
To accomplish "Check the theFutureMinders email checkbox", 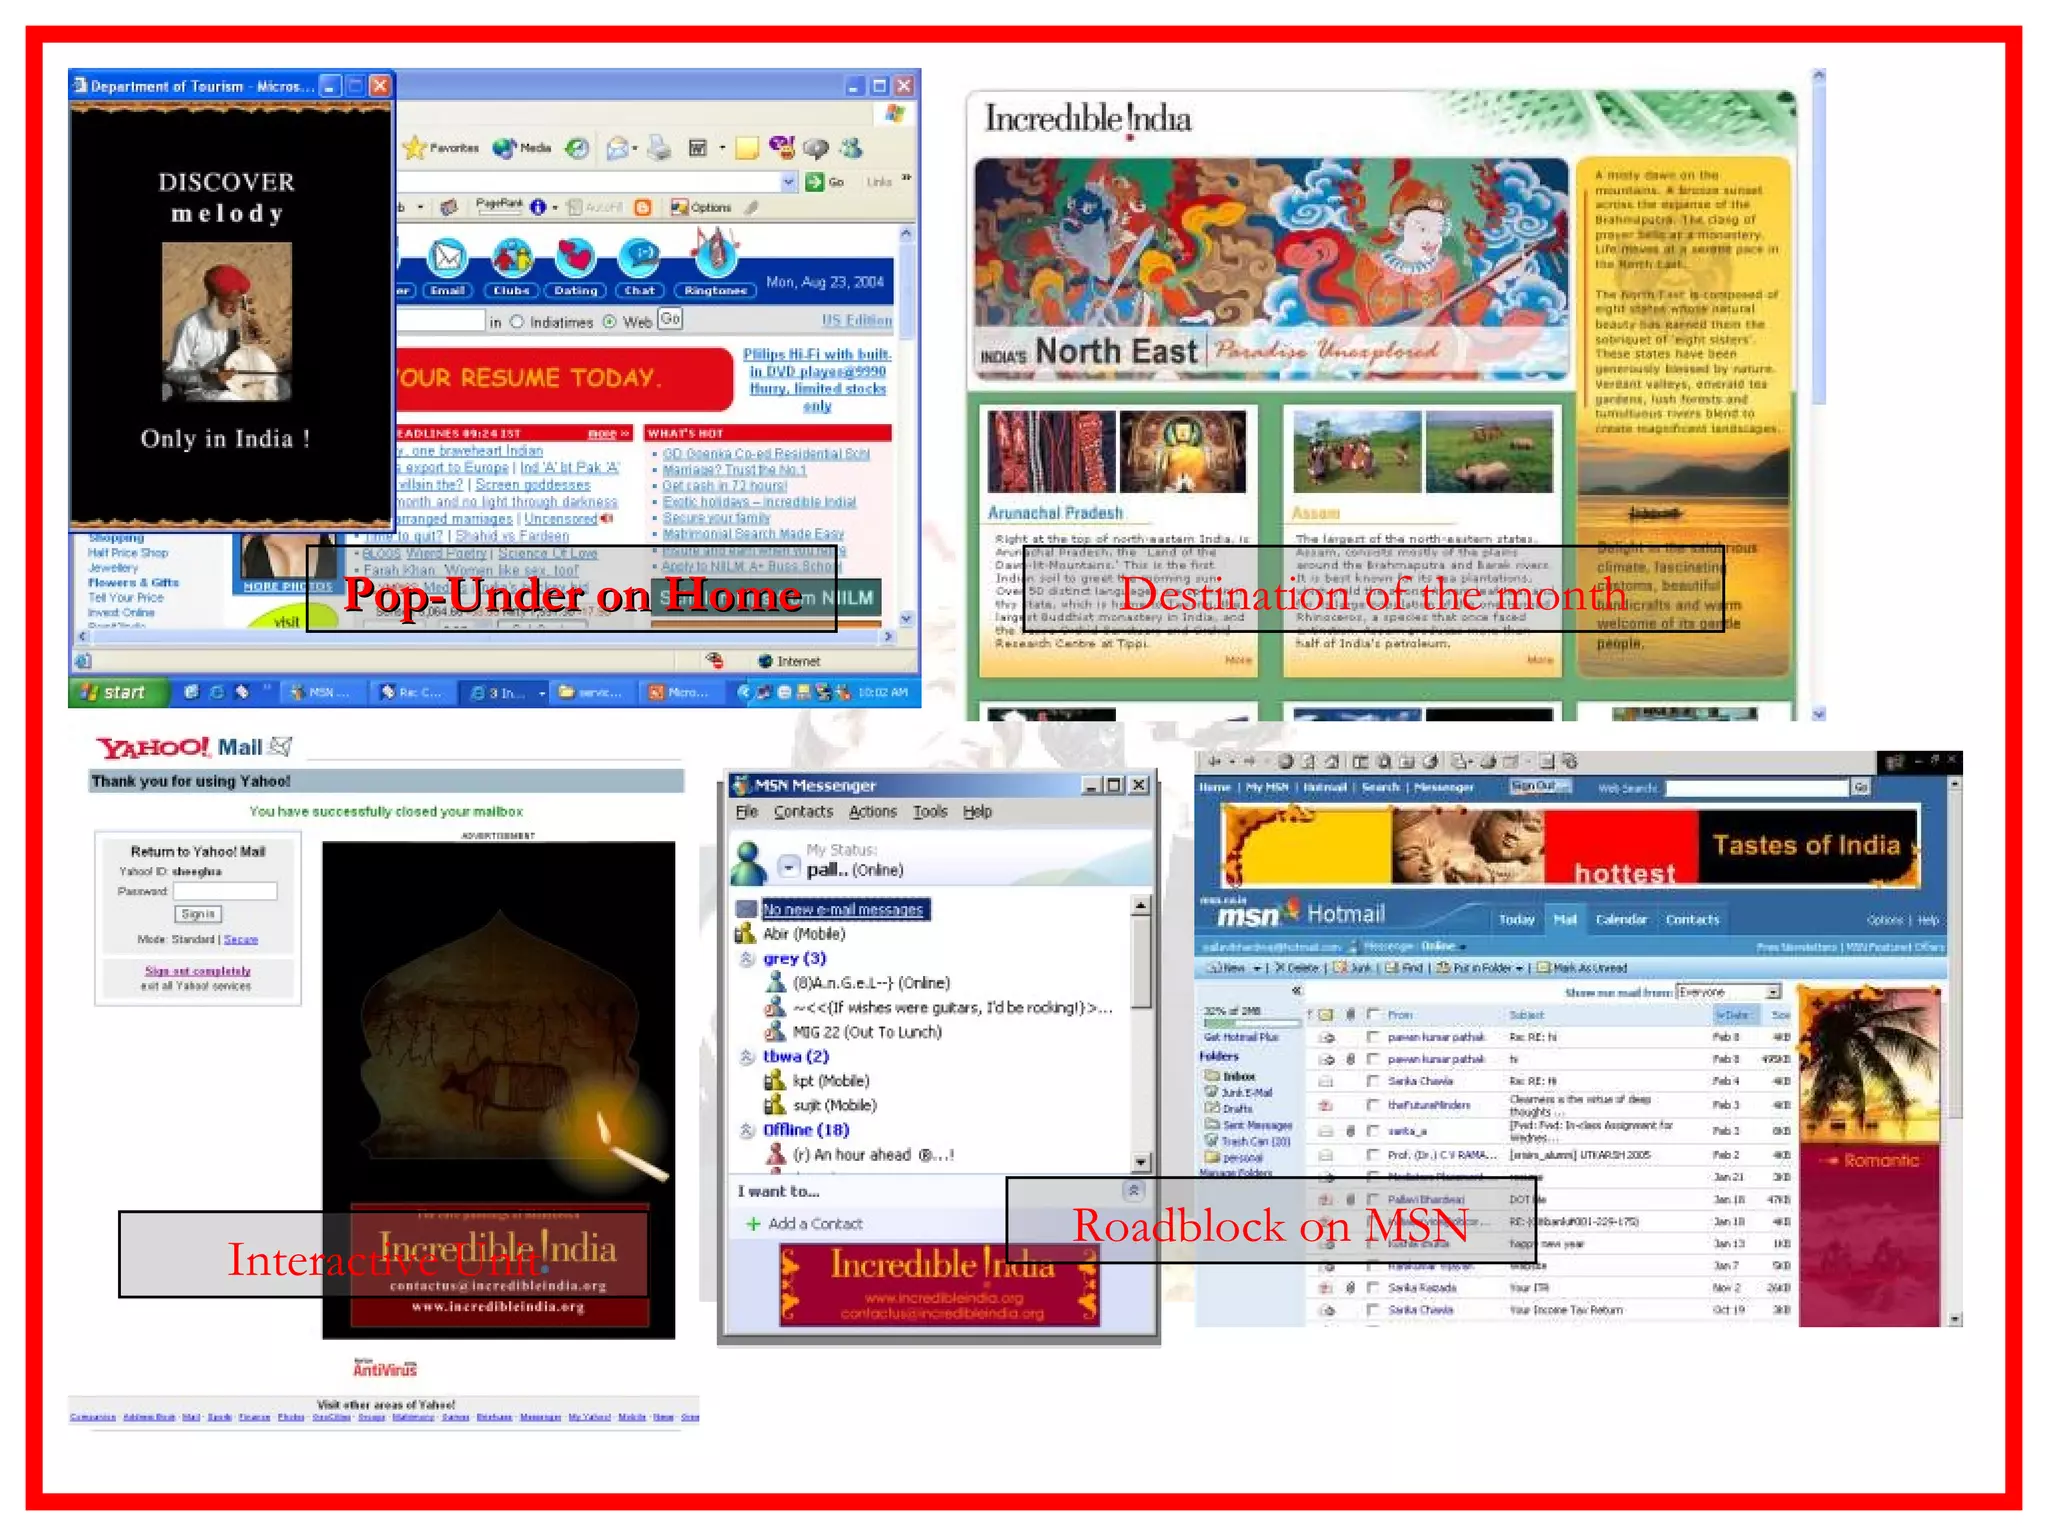I will click(1373, 1105).
